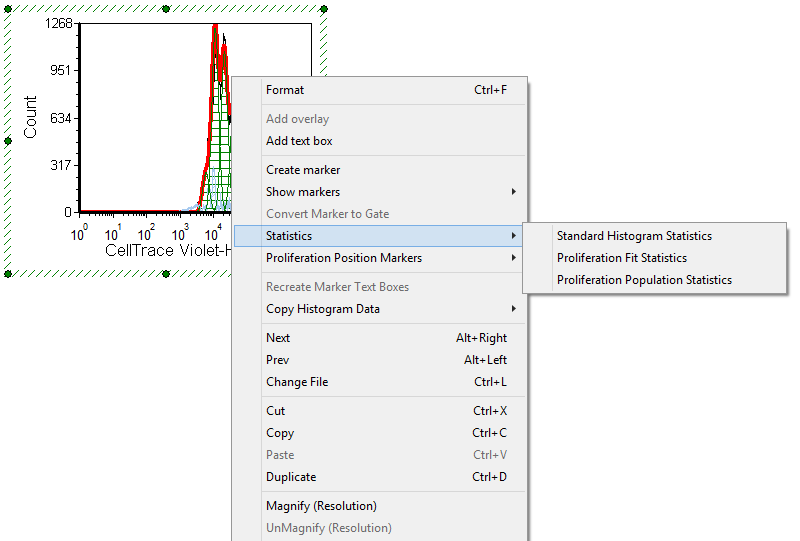Choose Proliferation Fit Statistics
The image size is (800, 541).
click(621, 258)
